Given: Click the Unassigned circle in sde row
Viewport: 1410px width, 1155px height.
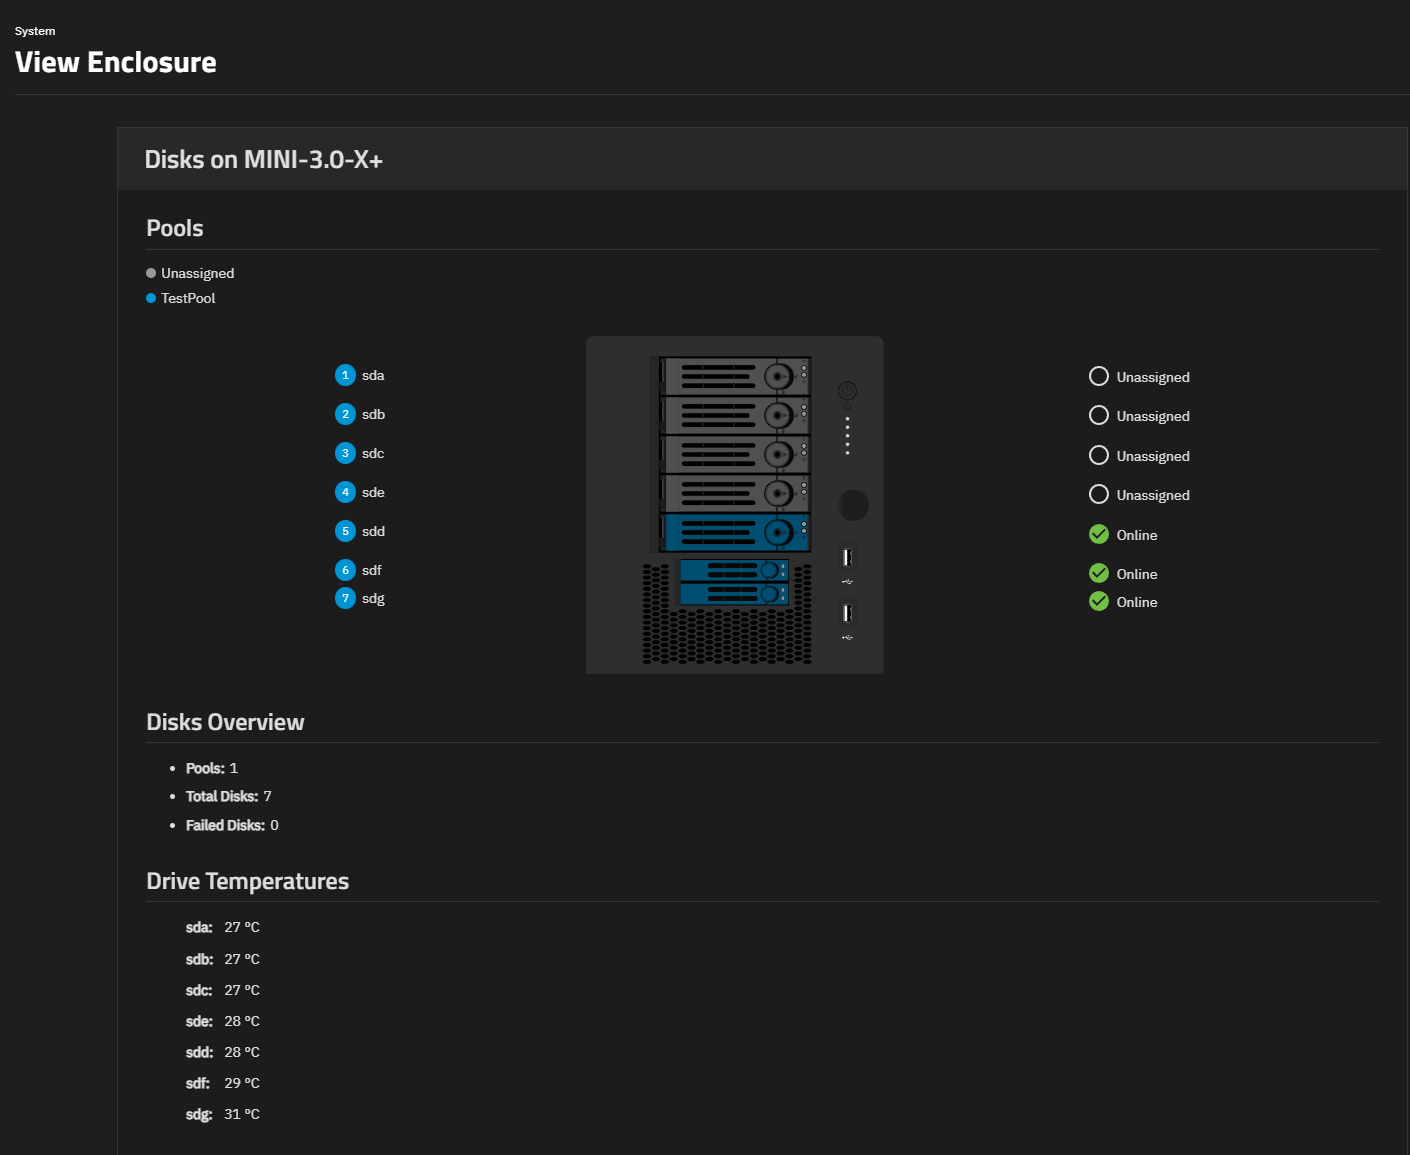Looking at the screenshot, I should pyautogui.click(x=1098, y=494).
